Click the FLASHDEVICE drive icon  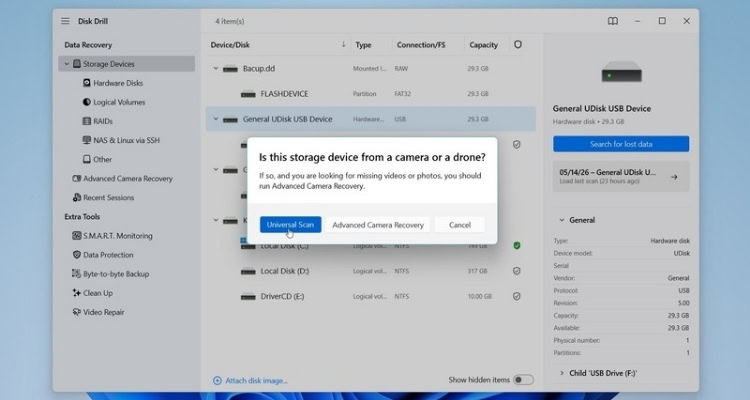point(248,94)
